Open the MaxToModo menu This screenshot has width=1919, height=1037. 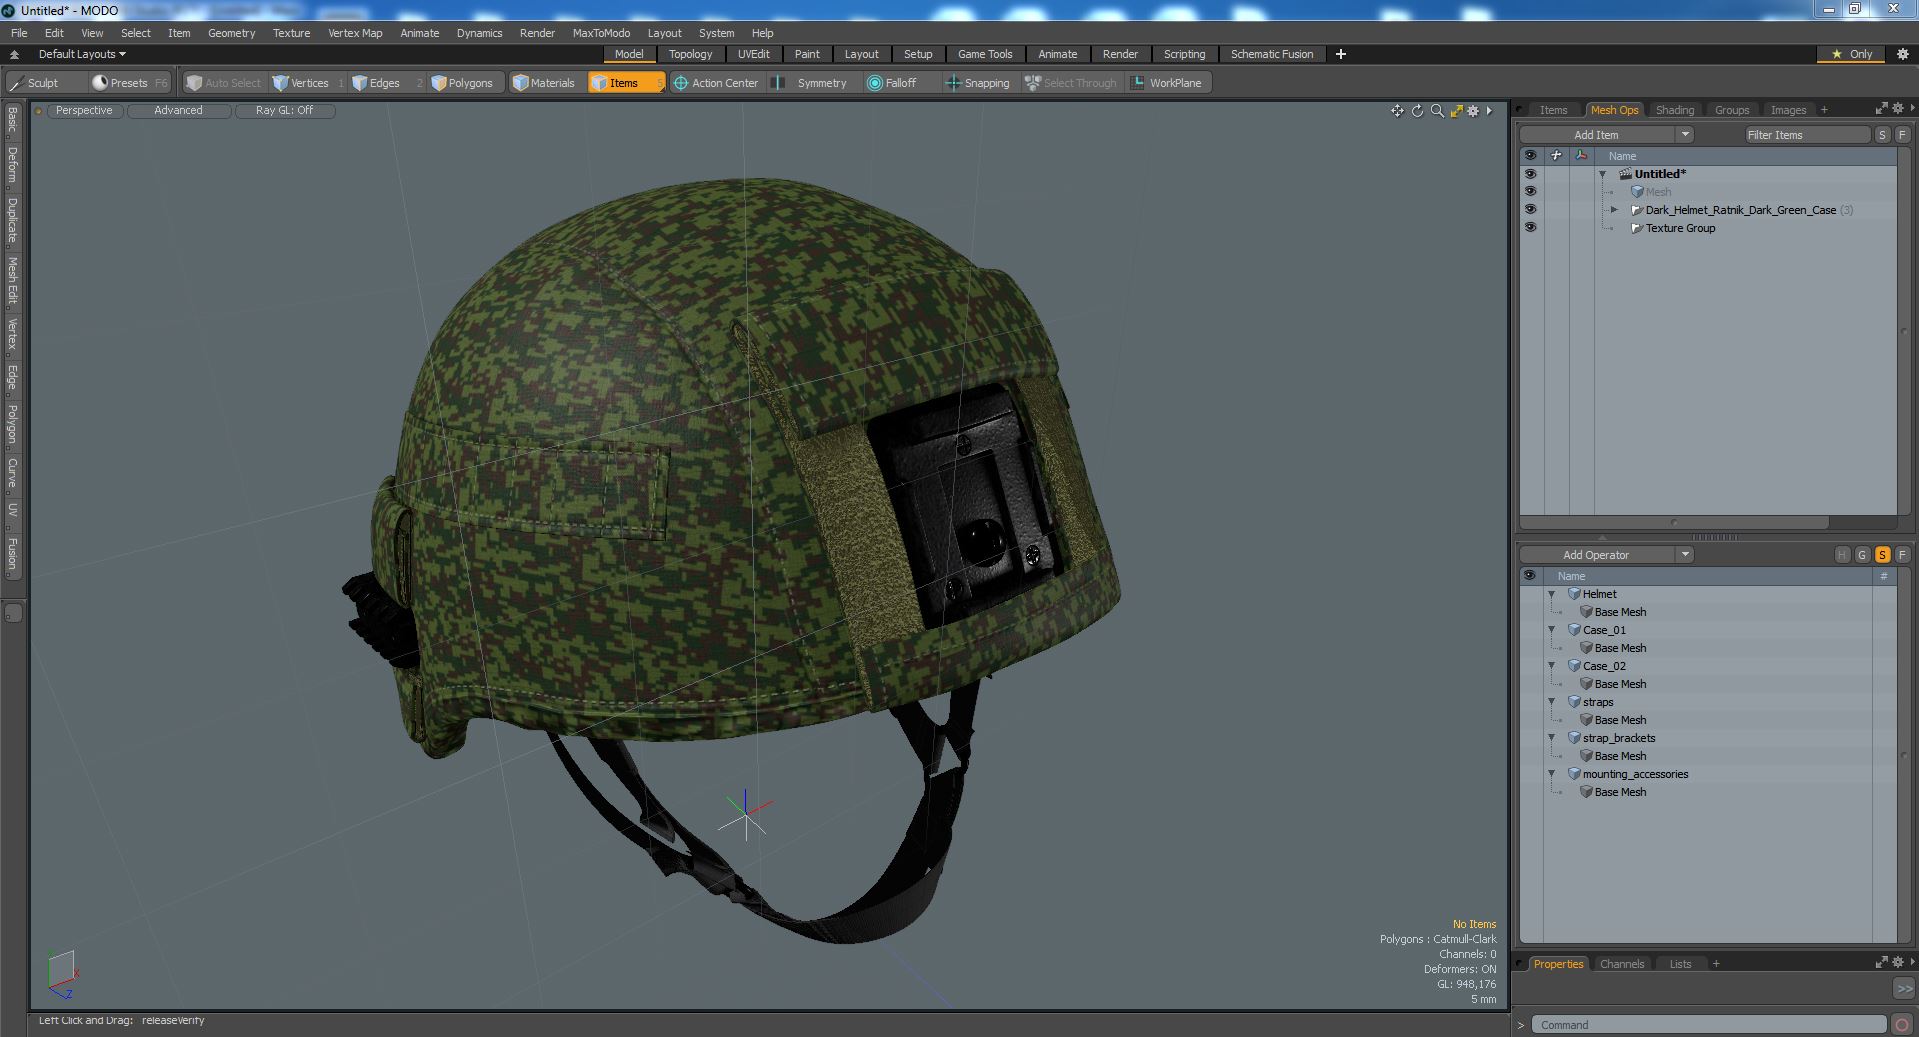pos(601,33)
